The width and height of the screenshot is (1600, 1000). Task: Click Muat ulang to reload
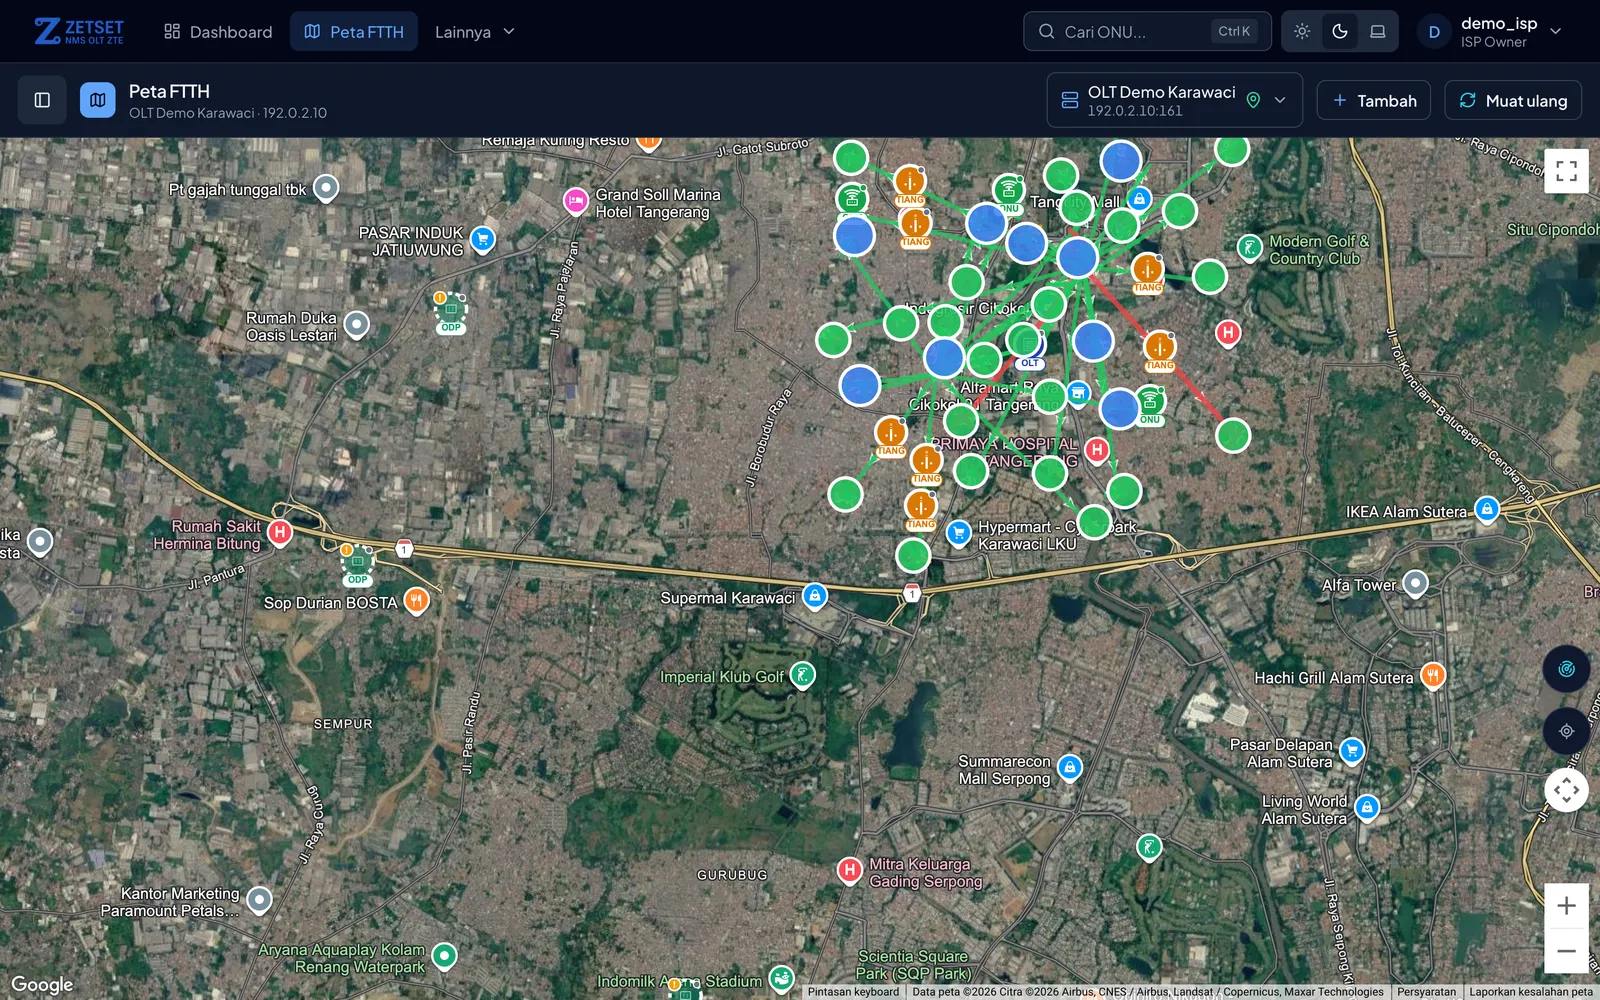[1513, 100]
